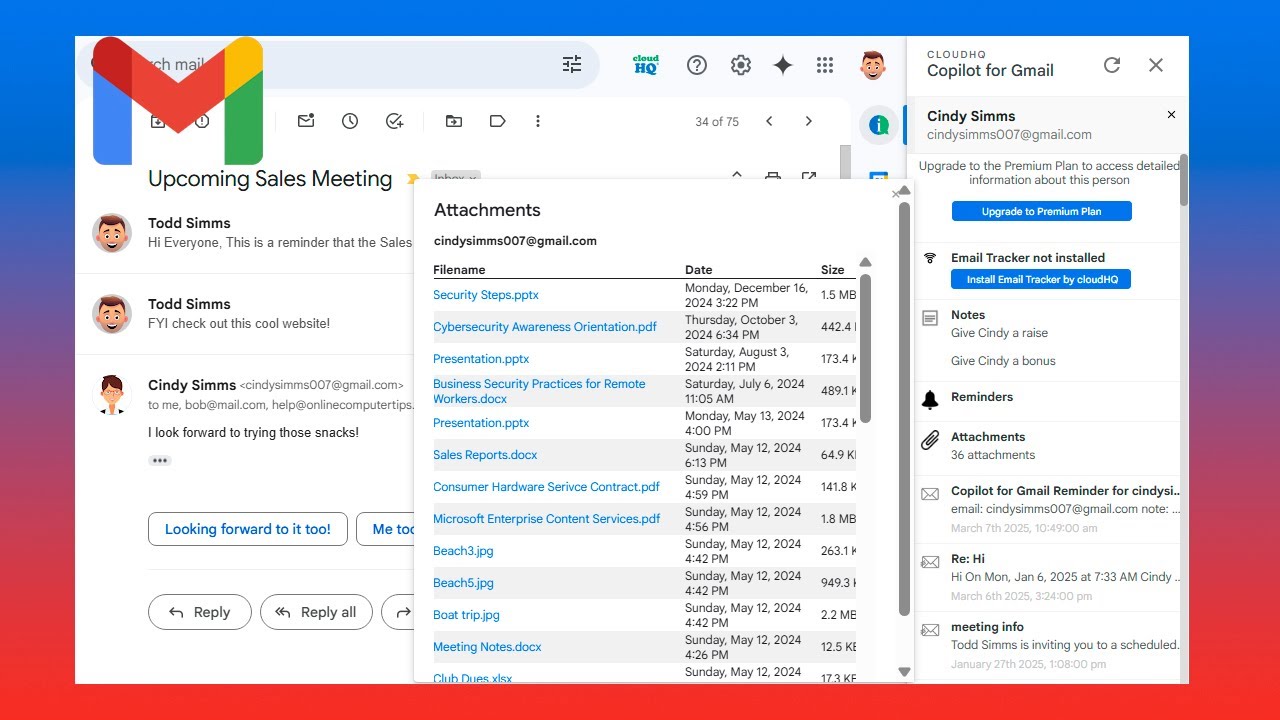This screenshot has height=720, width=1280.
Task: Click the Upgrade to Premium Plan button
Action: [1041, 212]
